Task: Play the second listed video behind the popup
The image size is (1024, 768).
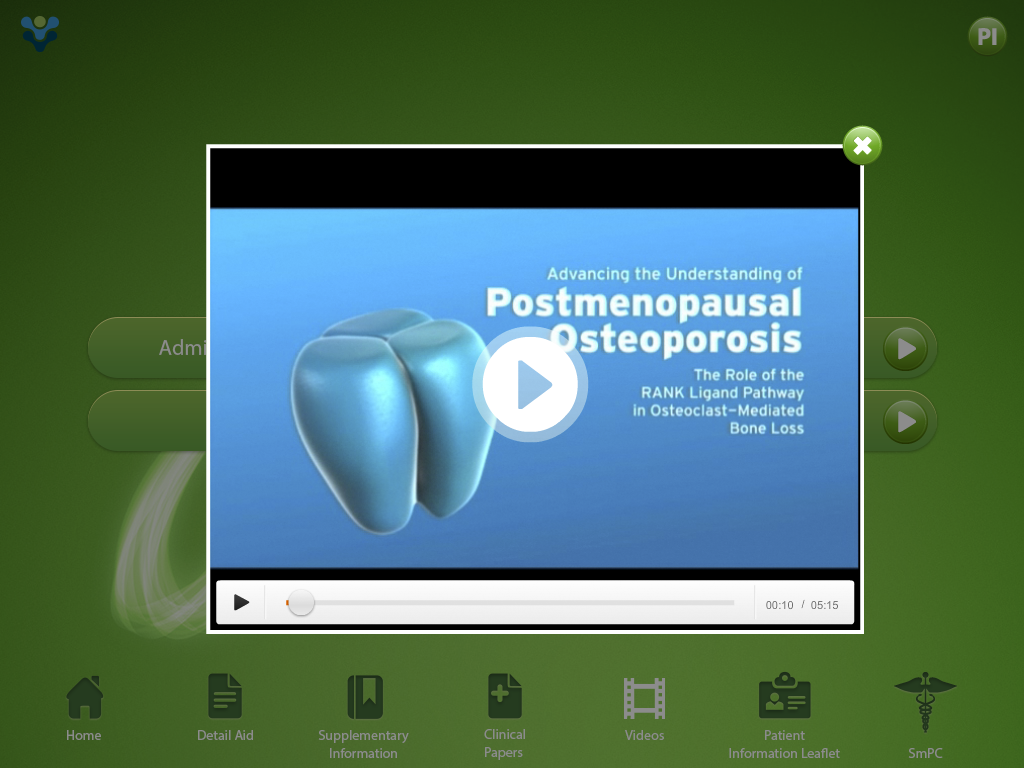Action: tap(905, 421)
